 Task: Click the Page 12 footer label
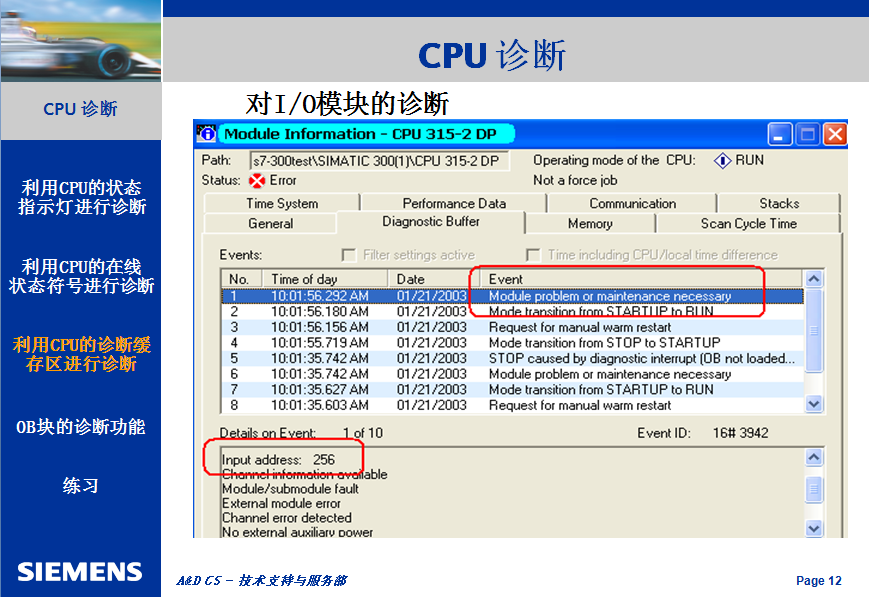(819, 580)
